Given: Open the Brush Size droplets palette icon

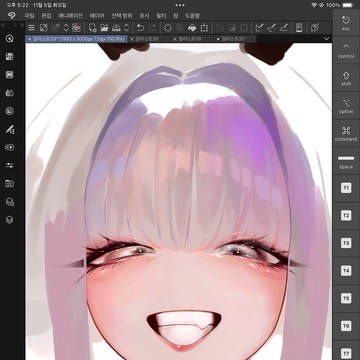Looking at the screenshot, I should 10,93.
